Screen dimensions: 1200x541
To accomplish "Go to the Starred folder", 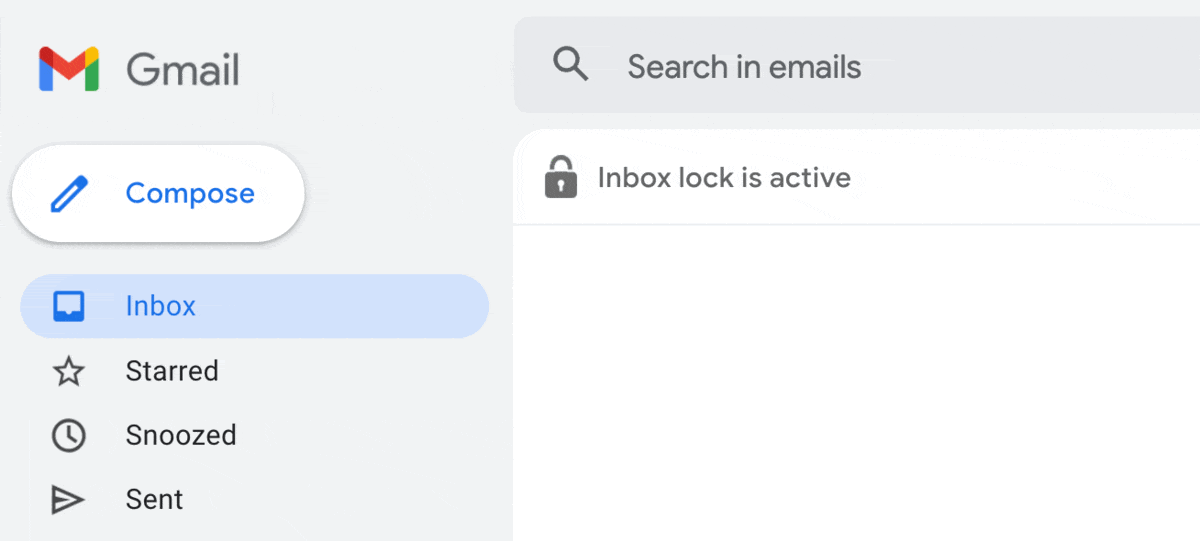I will pos(172,371).
